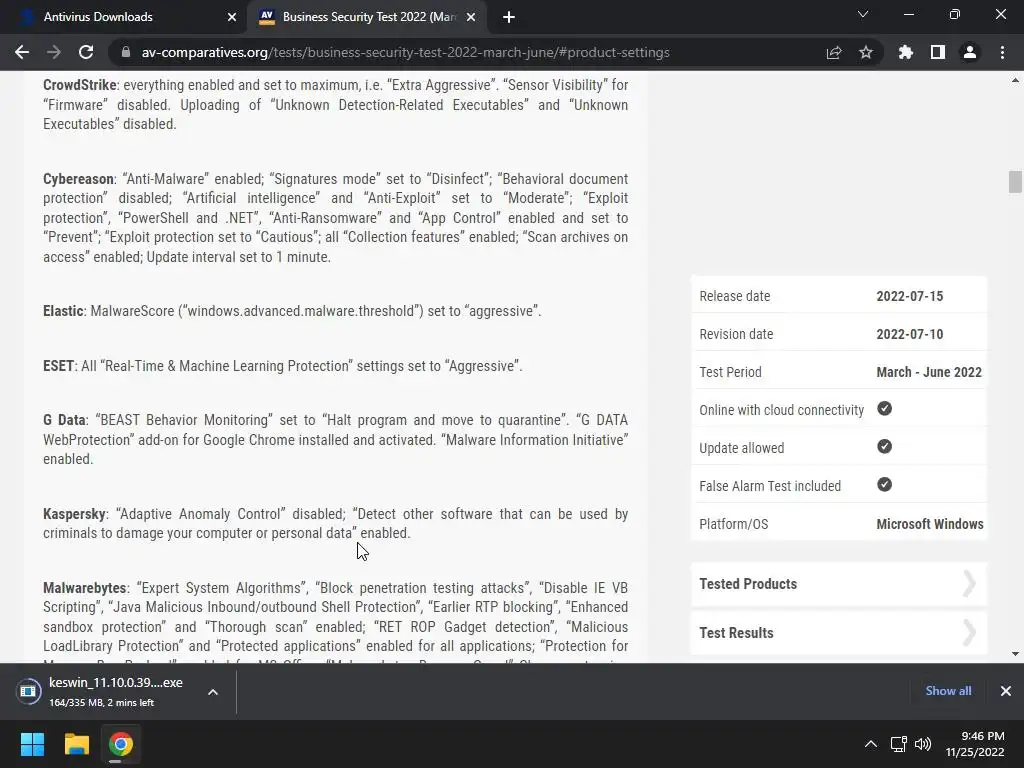Viewport: 1024px width, 768px height.
Task: Click the keswin download file icon
Action: (x=28, y=691)
